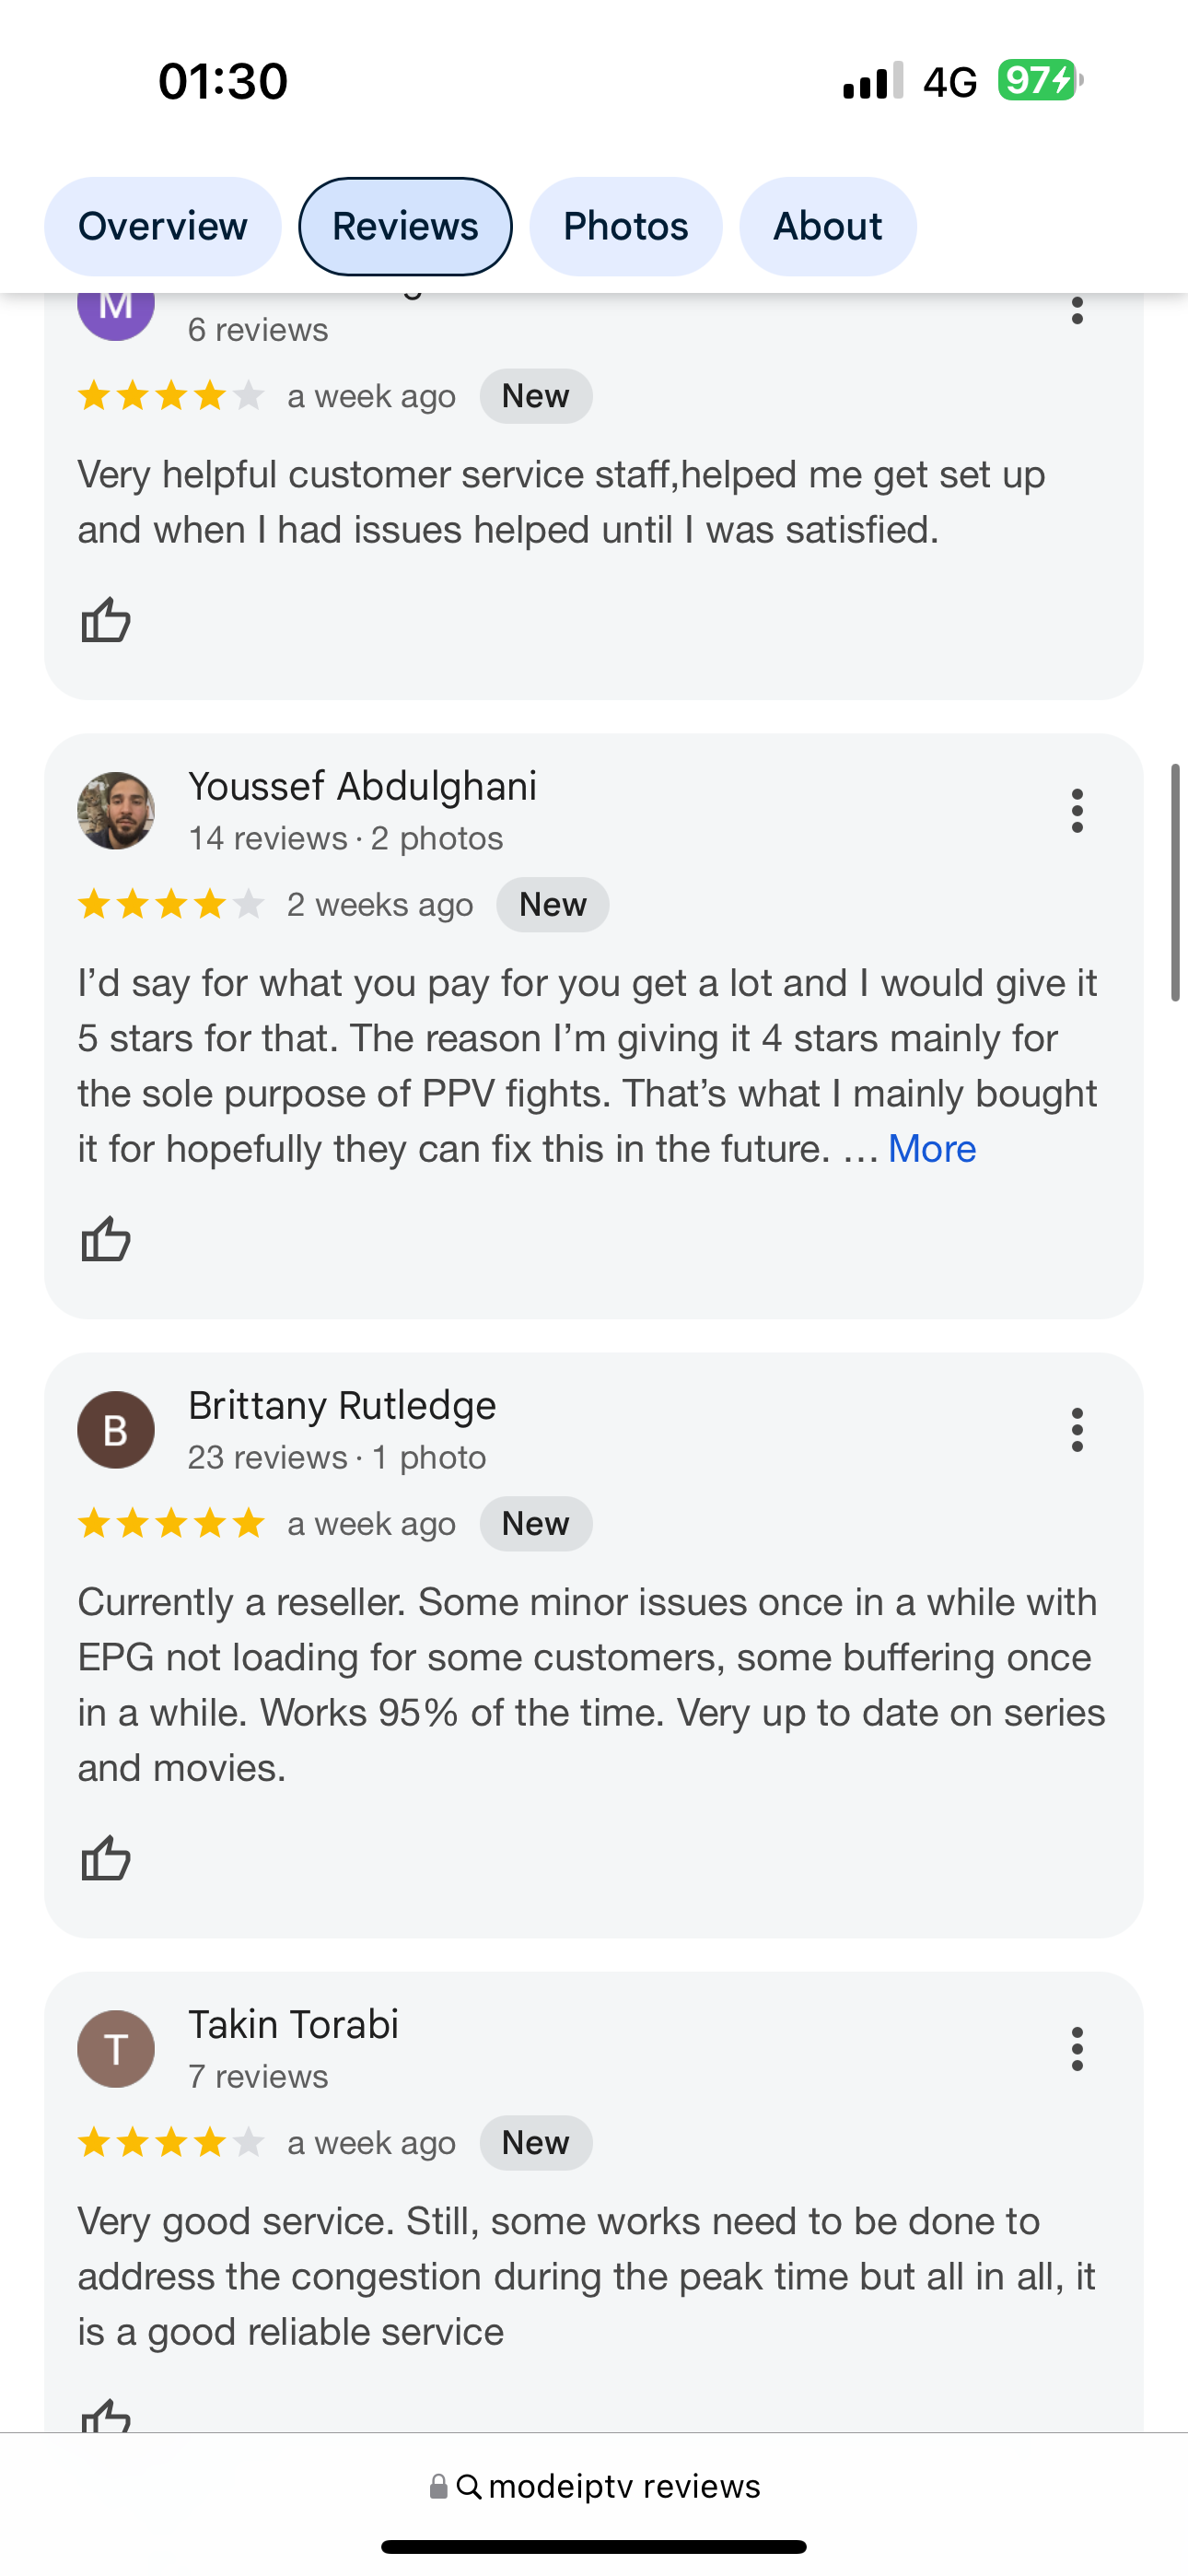Open options menu for Brittany Rutledge's review
This screenshot has height=2576, width=1188.
[x=1077, y=1430]
